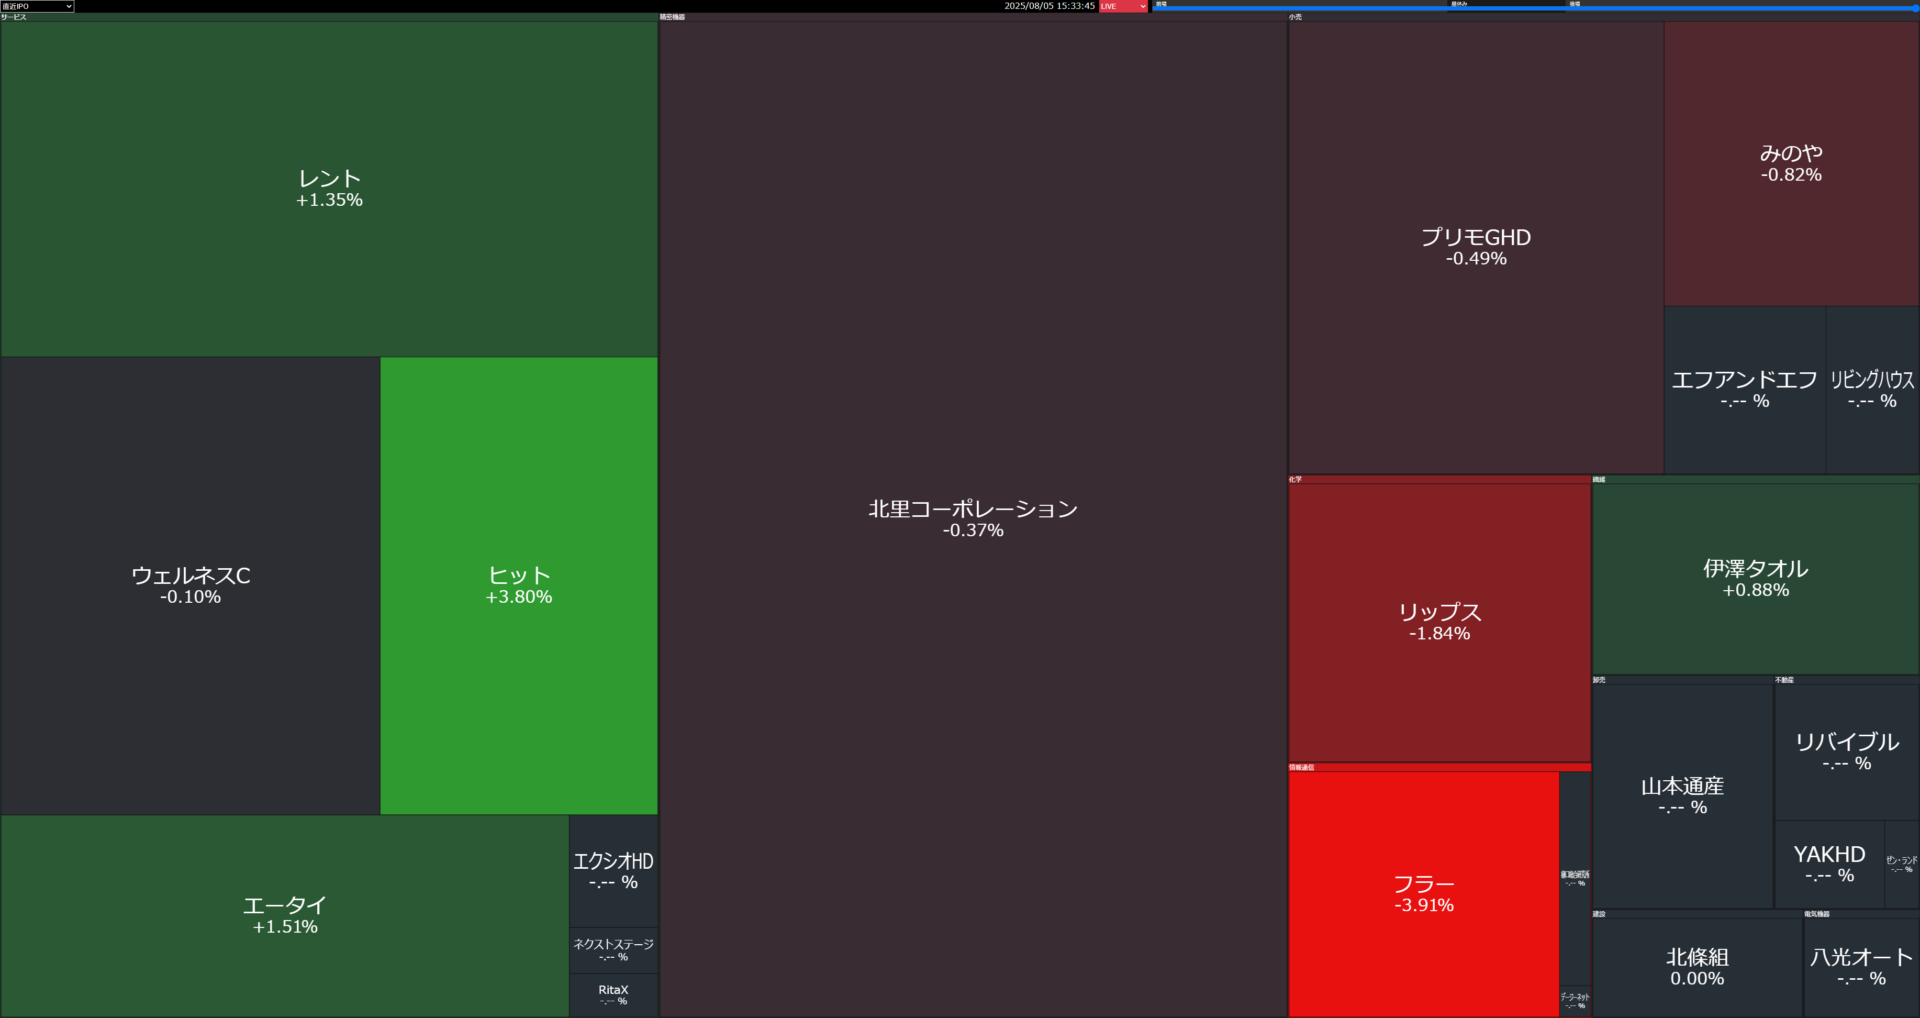Image resolution: width=1920 pixels, height=1018 pixels.
Task: Select the サービス sector header
Action: coord(329,17)
